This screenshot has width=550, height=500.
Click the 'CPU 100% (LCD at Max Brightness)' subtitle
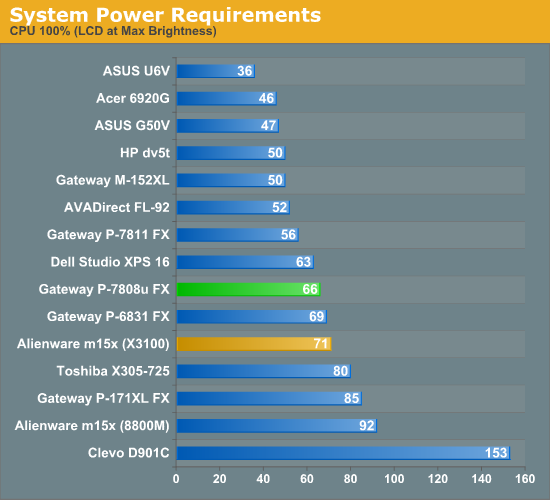tap(113, 31)
